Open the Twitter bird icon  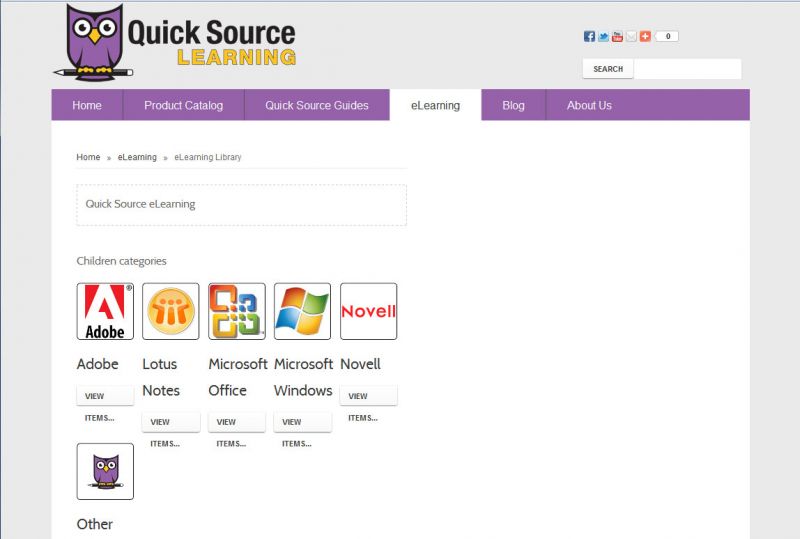604,36
